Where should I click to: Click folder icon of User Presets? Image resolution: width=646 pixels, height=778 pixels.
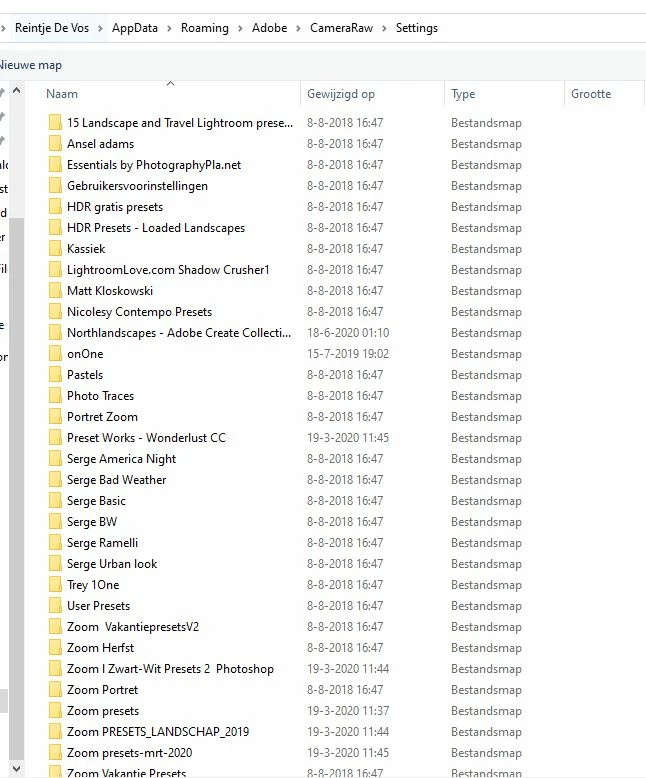[55, 606]
